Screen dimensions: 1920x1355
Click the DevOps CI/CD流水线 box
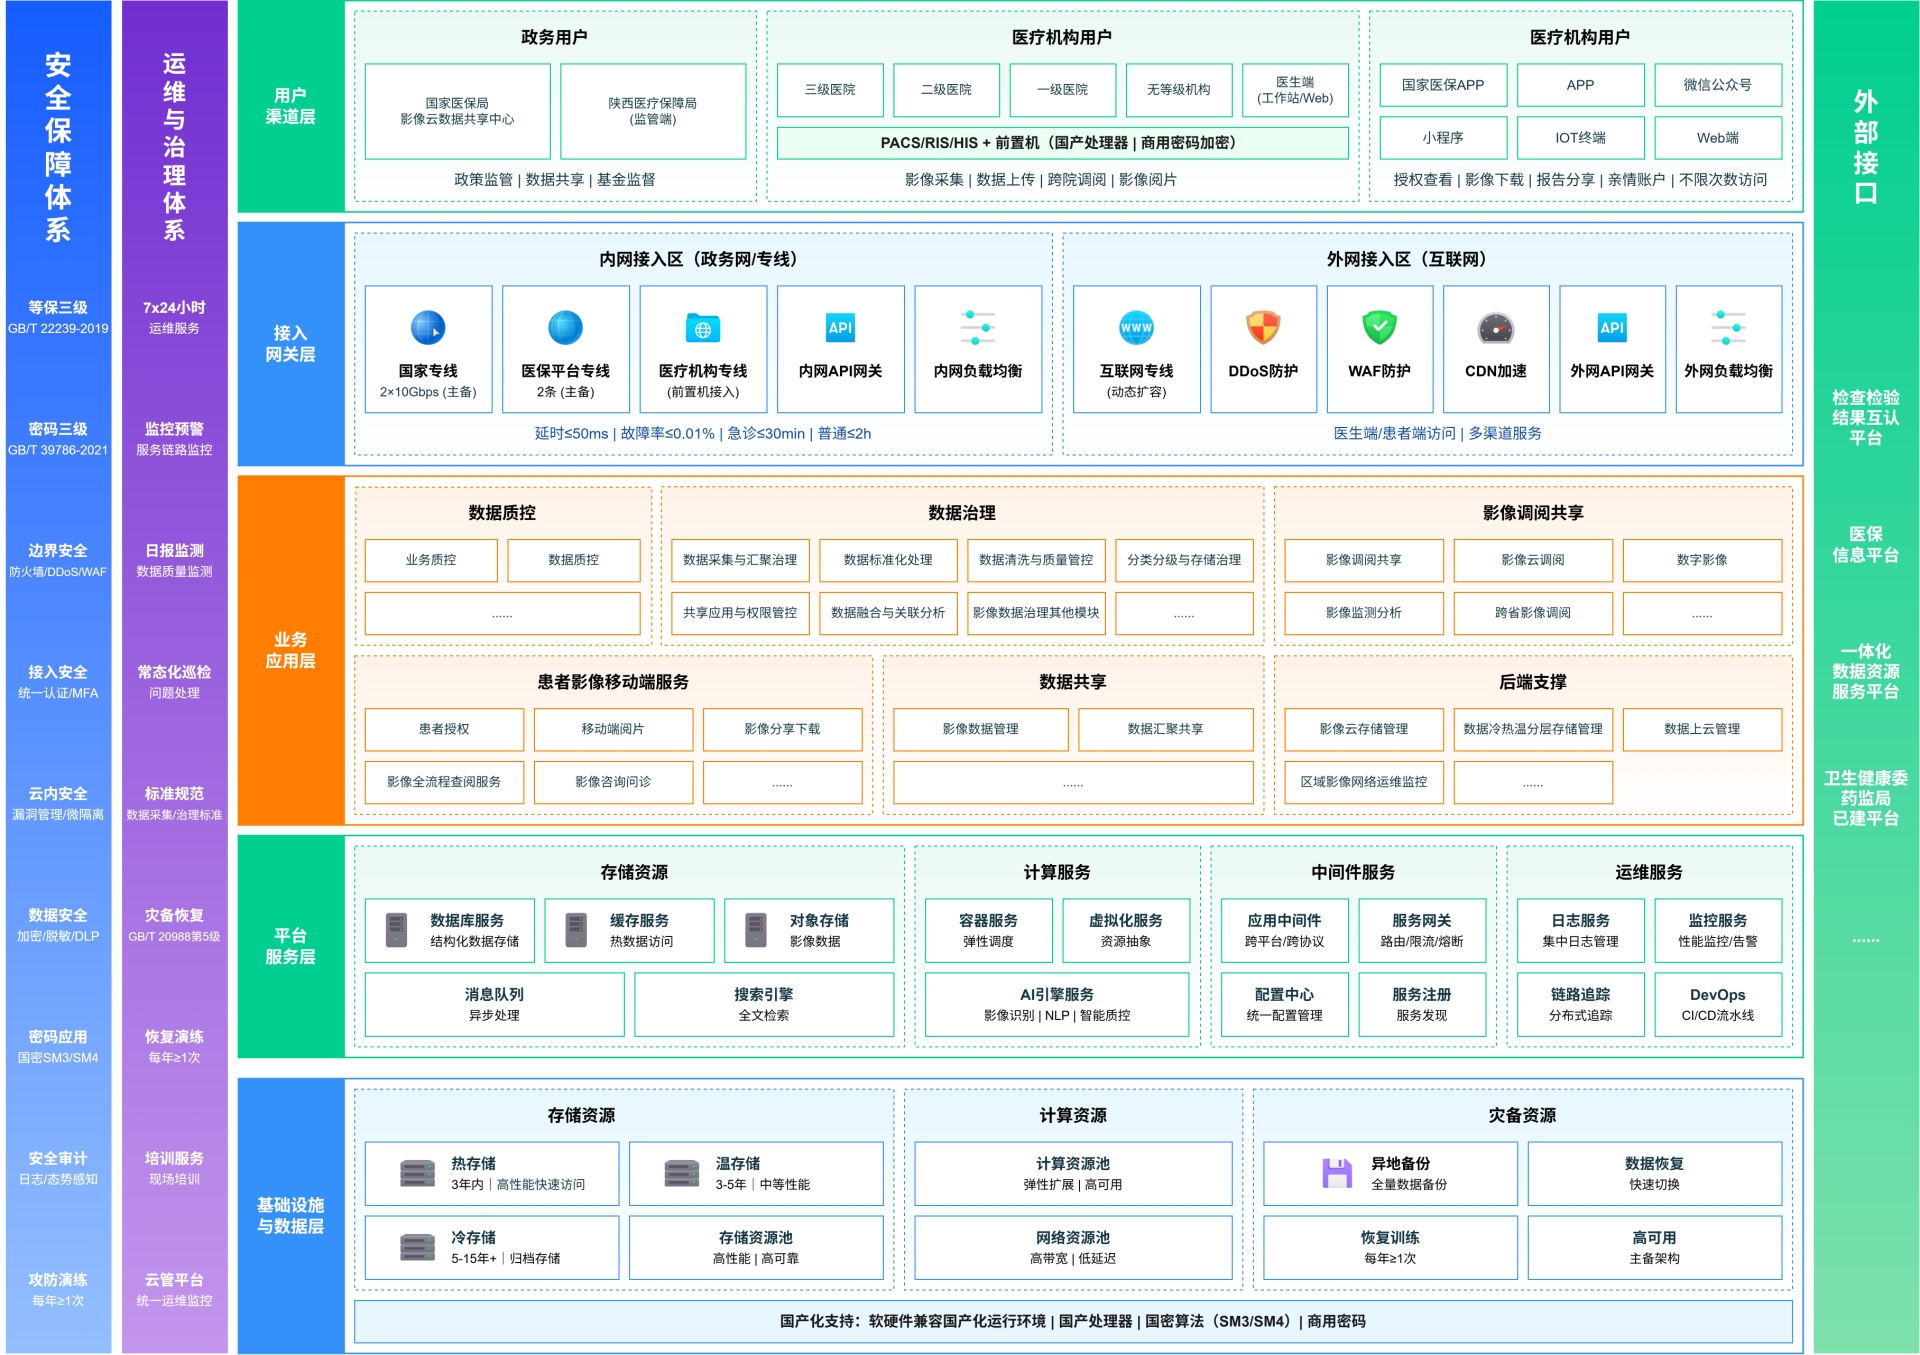pos(1717,1004)
